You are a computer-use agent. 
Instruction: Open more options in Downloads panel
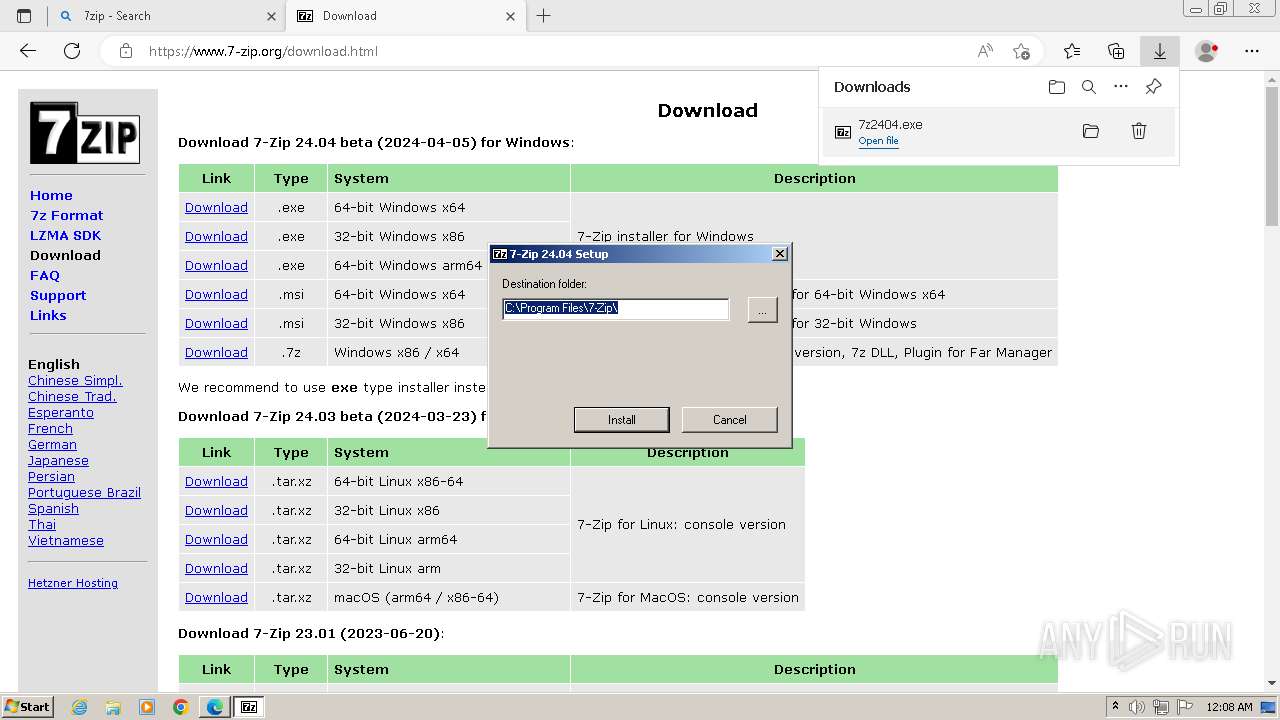(1121, 87)
